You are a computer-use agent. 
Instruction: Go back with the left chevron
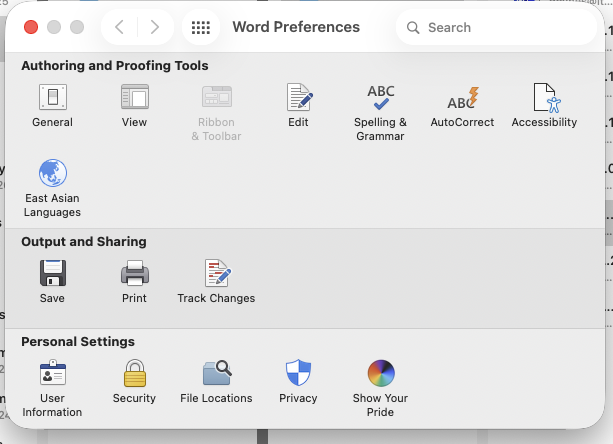[120, 27]
